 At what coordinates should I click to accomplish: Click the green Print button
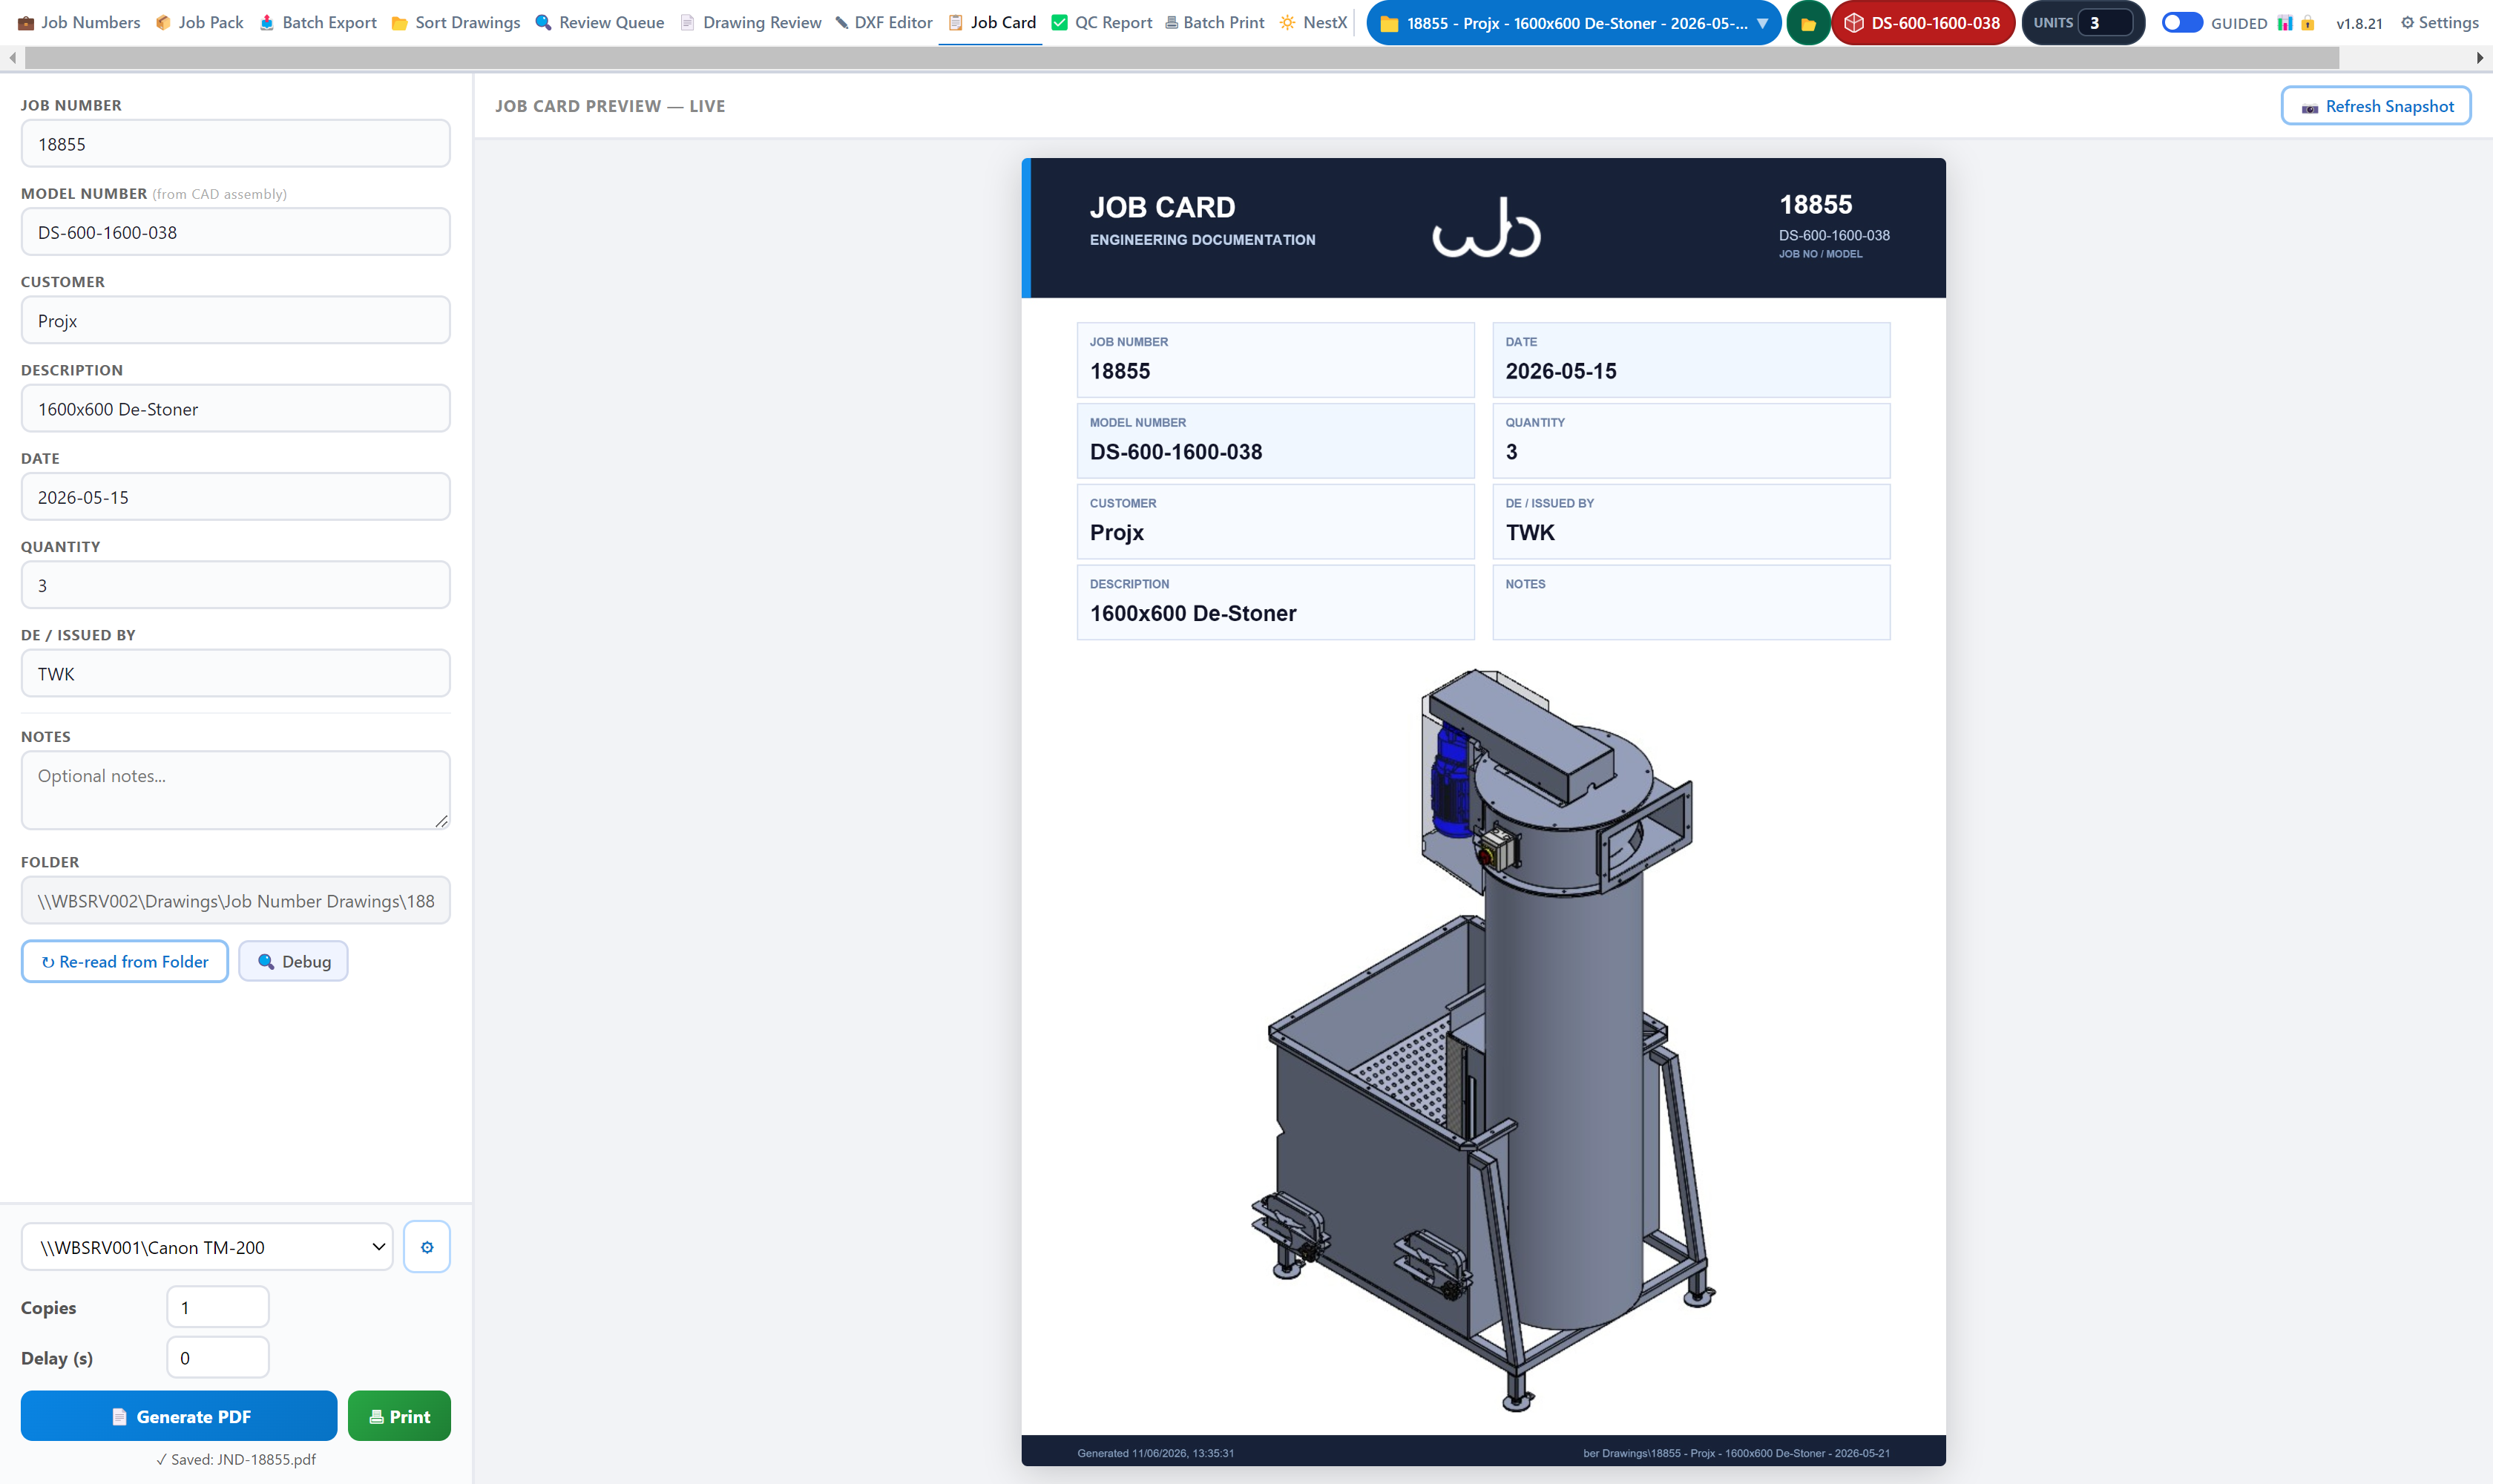coord(399,1416)
